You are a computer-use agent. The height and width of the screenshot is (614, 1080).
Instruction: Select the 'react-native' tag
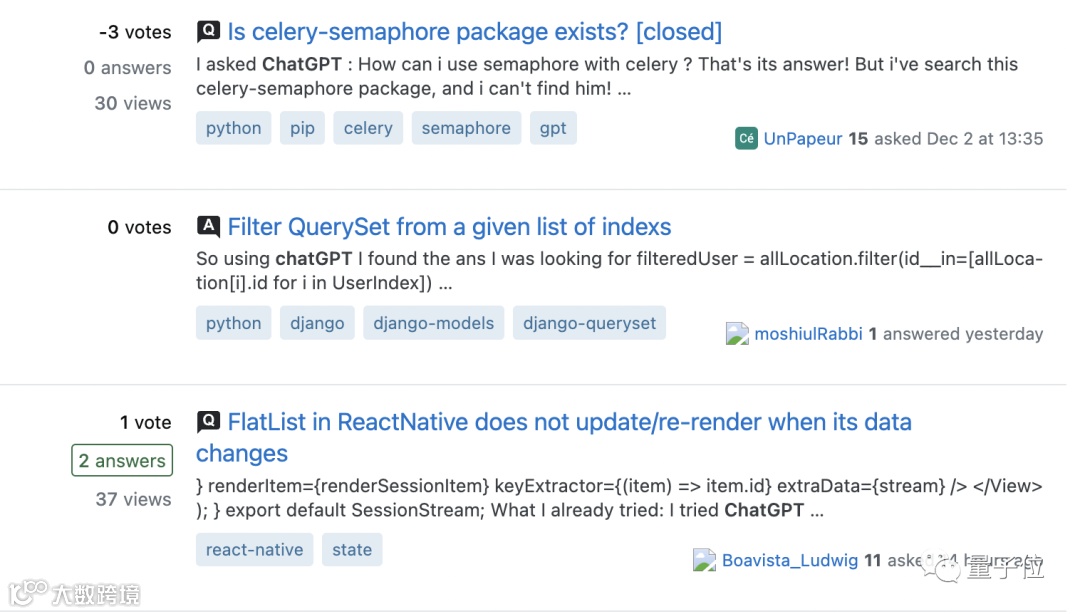(255, 549)
